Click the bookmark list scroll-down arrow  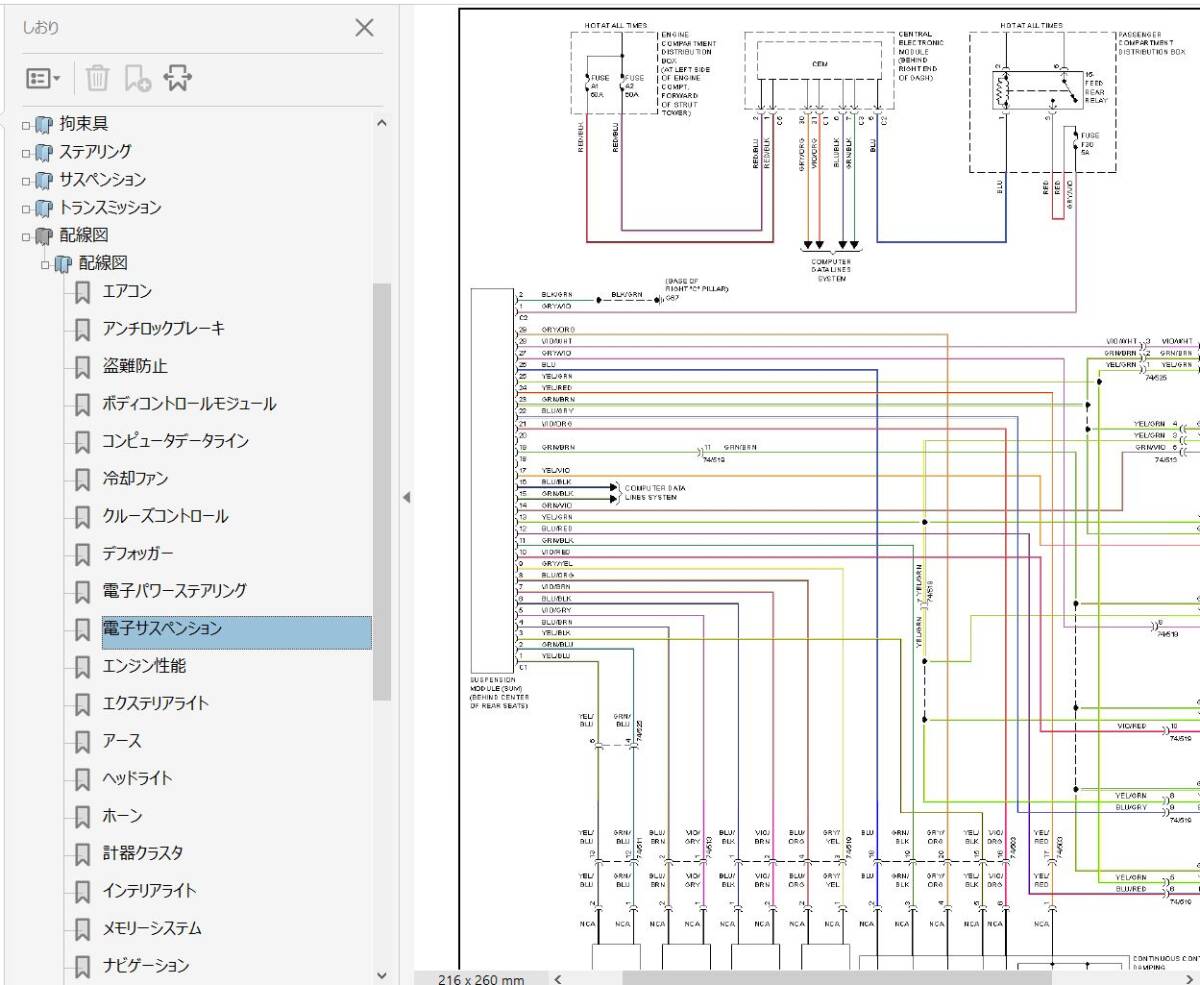pos(380,975)
